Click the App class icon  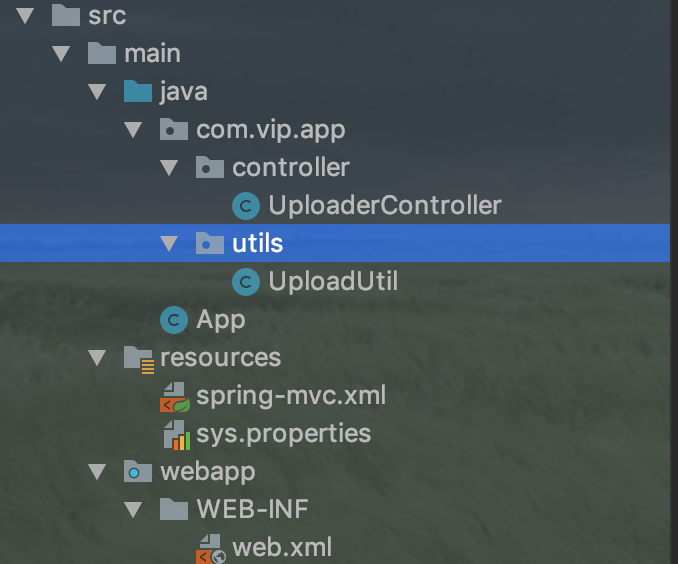(x=173, y=320)
